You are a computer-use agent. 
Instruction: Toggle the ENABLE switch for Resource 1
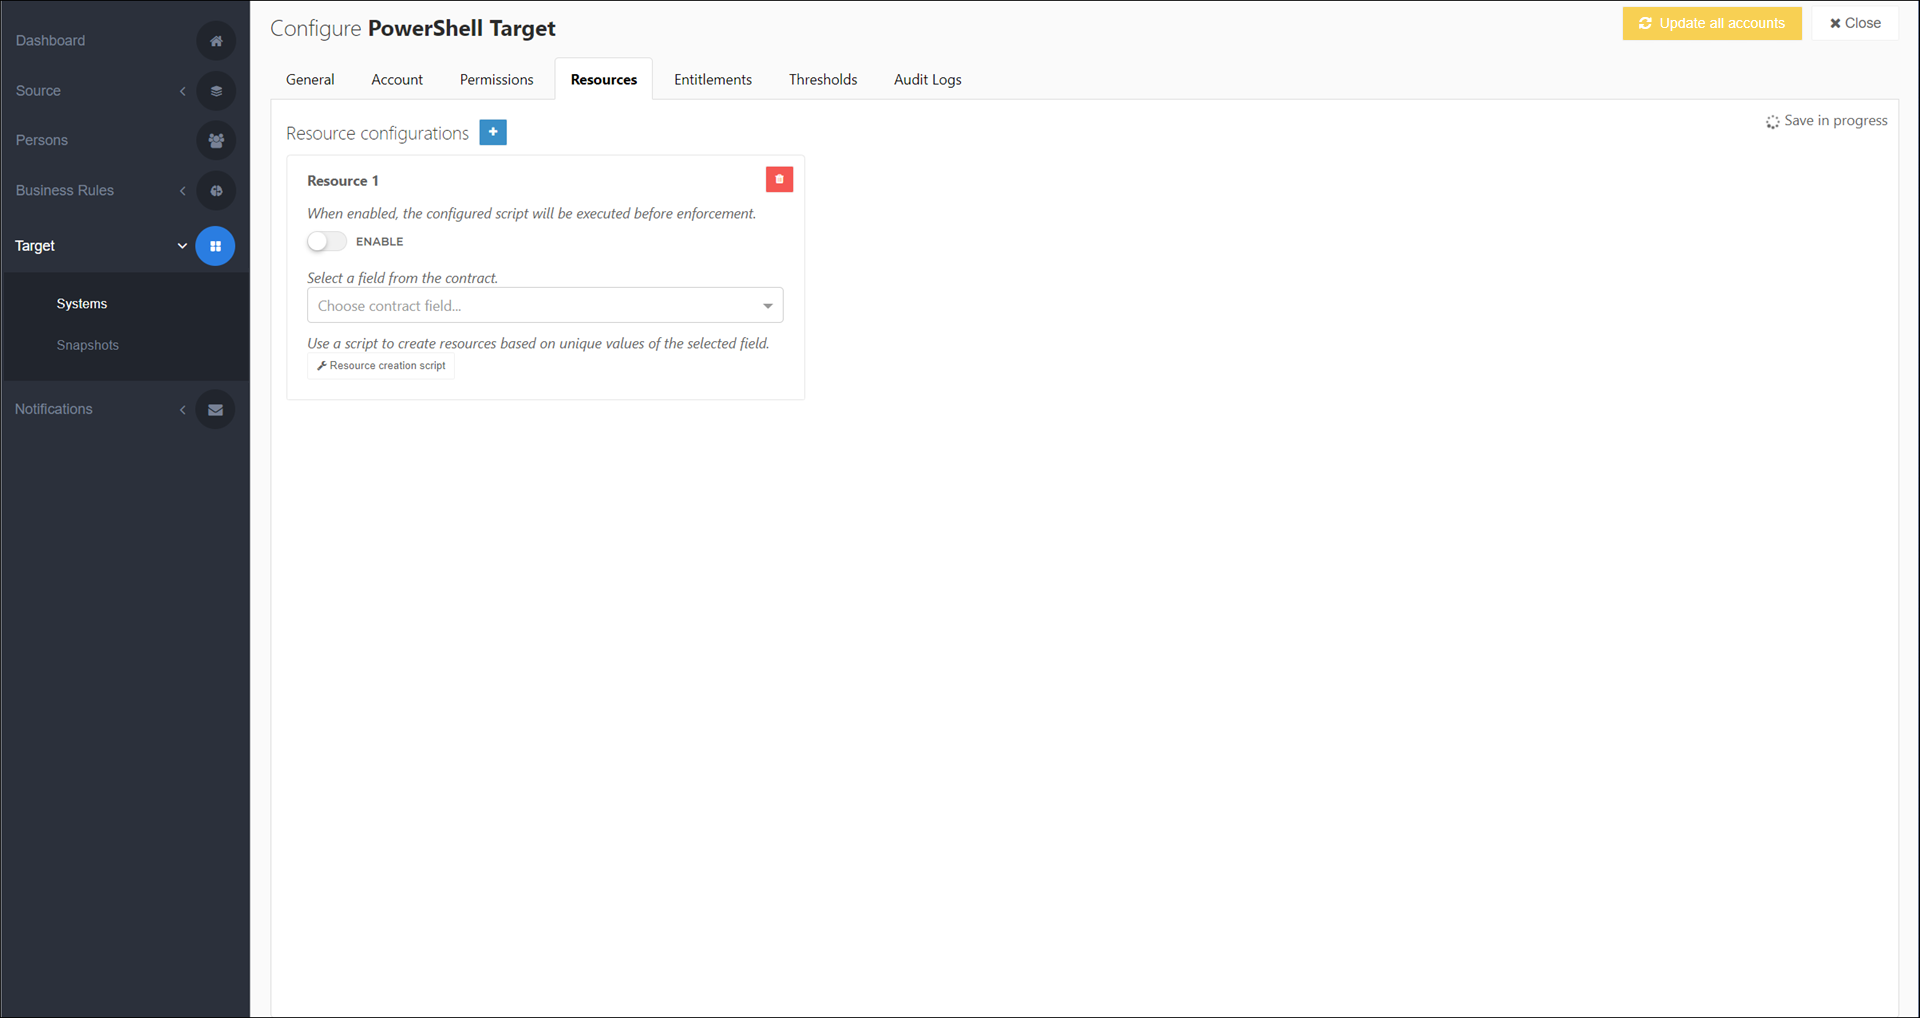click(327, 242)
